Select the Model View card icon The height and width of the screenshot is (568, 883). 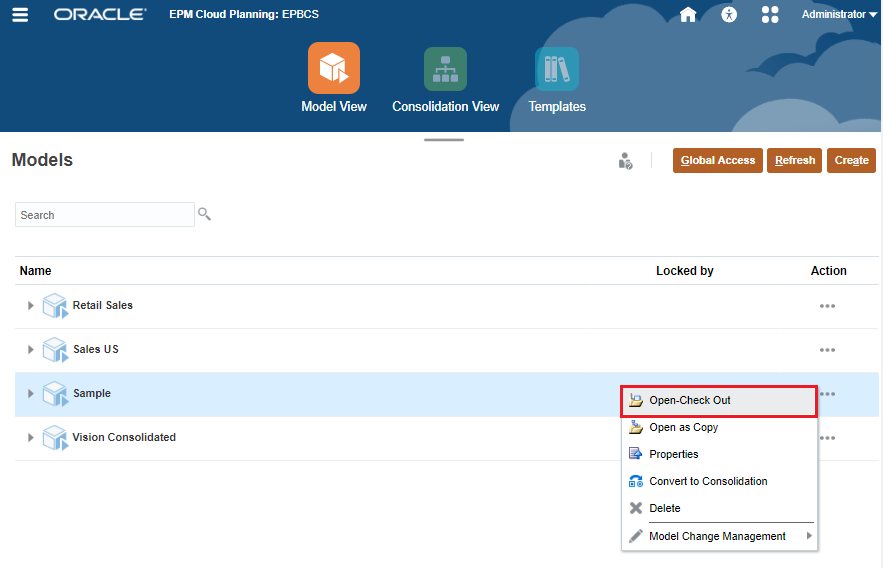(x=334, y=68)
